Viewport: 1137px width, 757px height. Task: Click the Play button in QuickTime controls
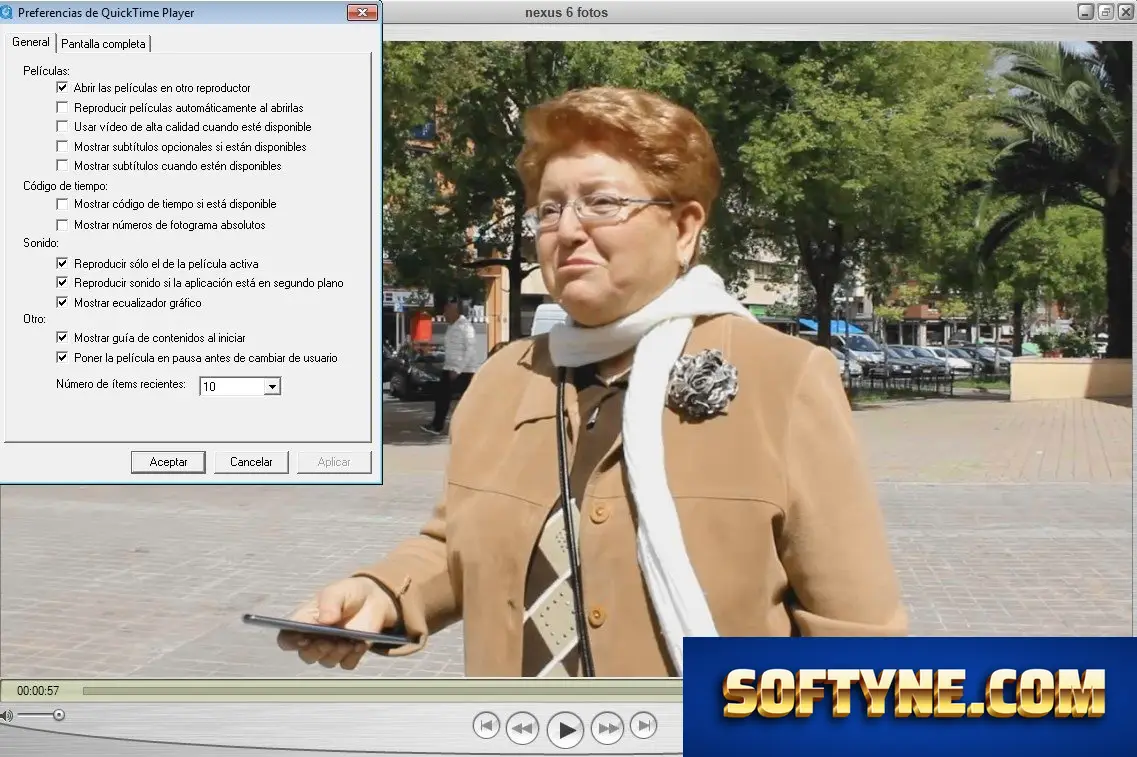point(566,729)
